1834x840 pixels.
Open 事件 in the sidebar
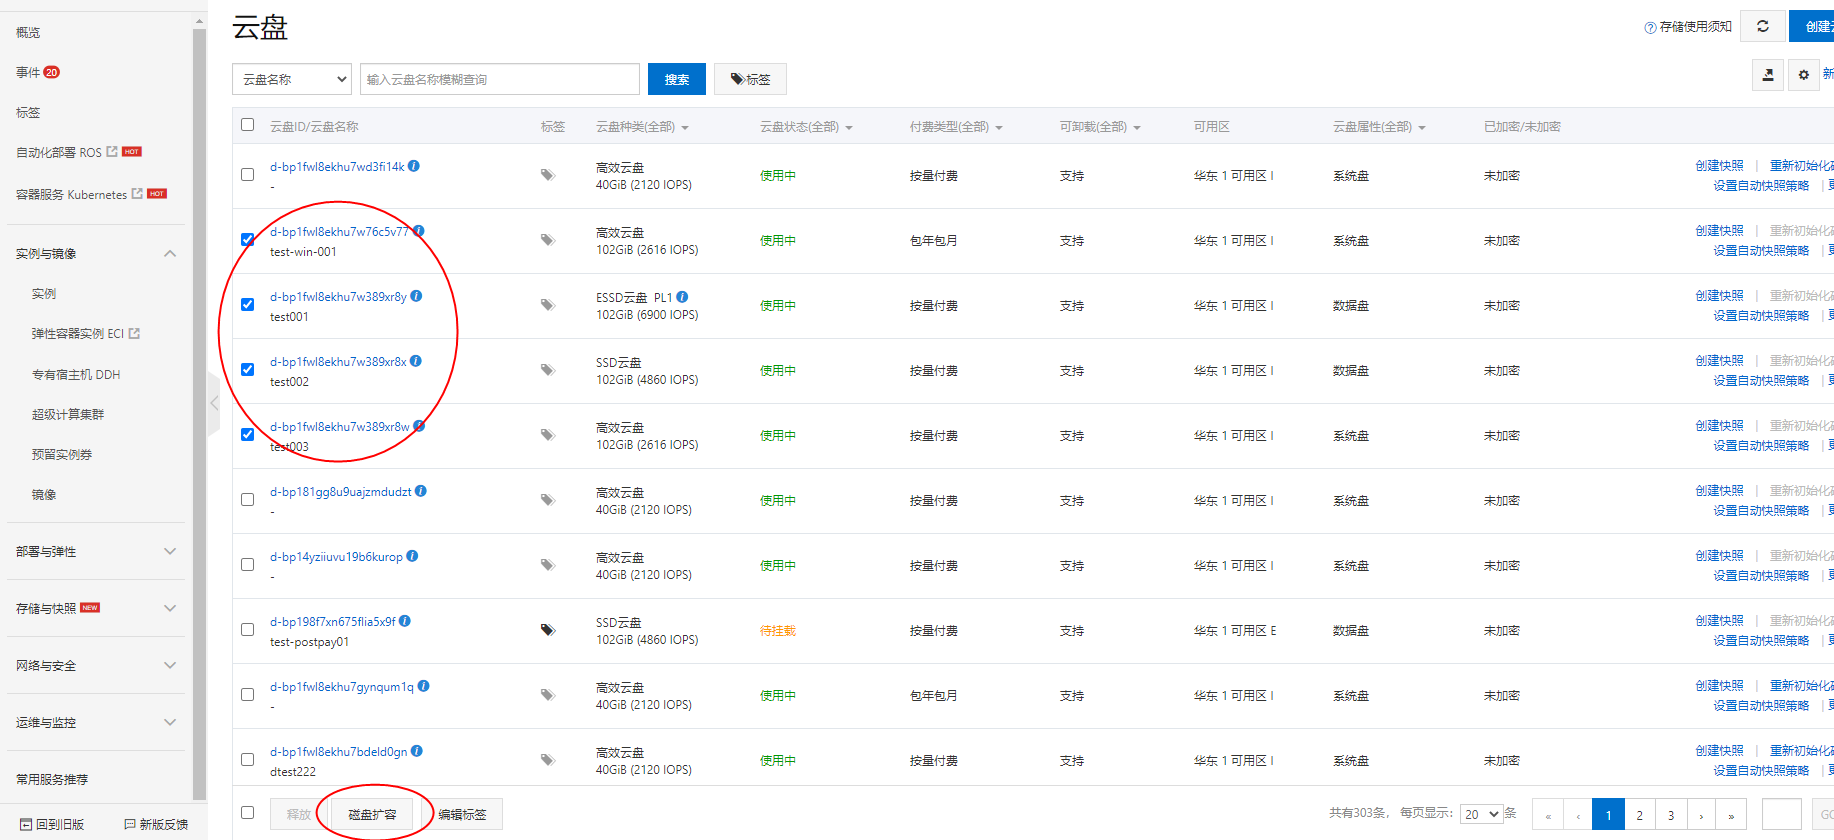coord(28,73)
